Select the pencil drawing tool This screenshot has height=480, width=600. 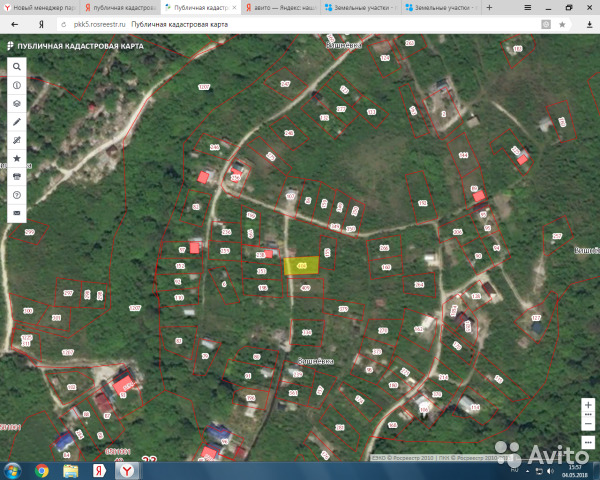[17, 122]
